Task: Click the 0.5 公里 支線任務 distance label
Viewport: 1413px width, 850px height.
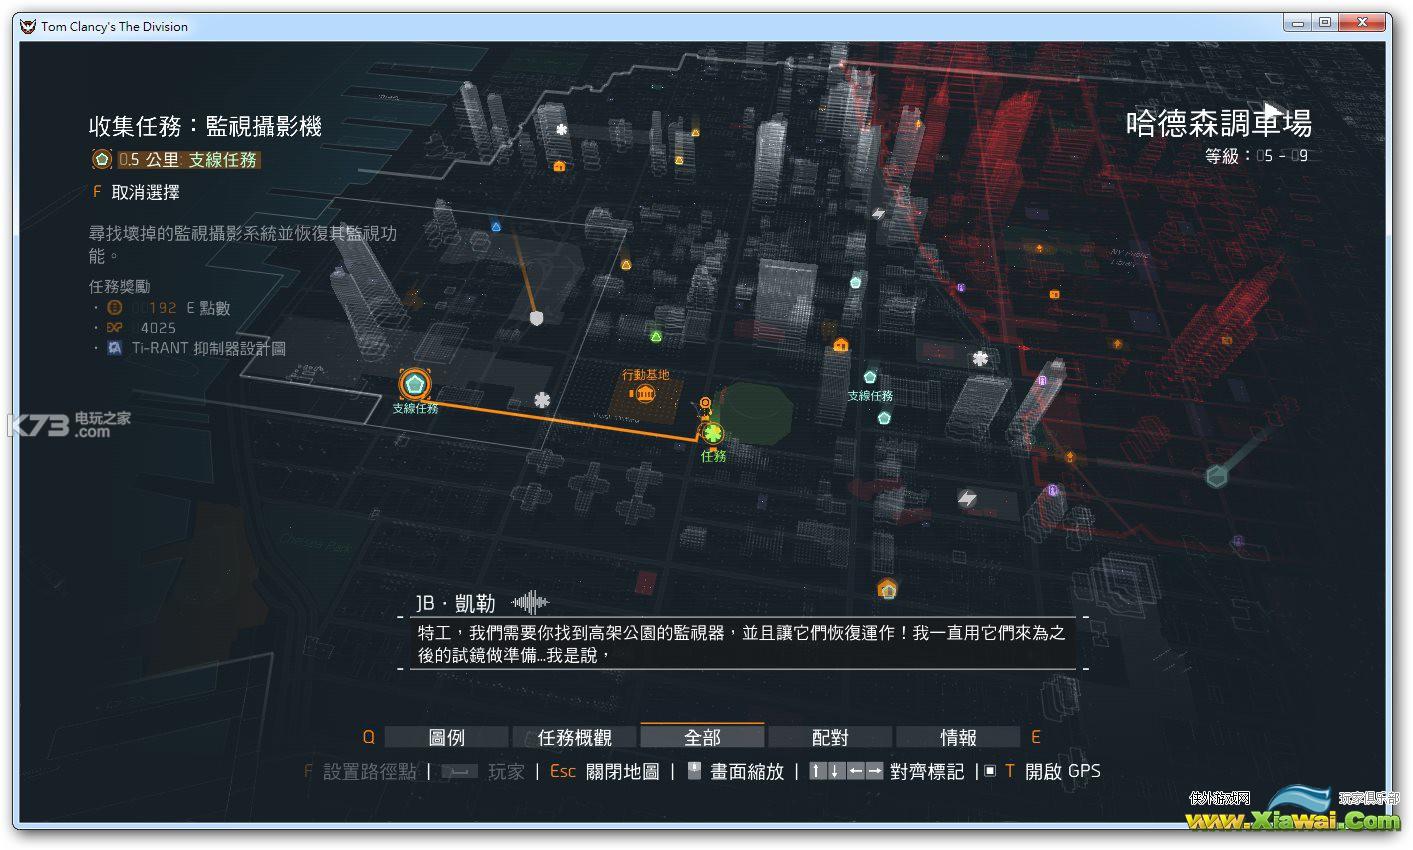Action: tap(188, 160)
